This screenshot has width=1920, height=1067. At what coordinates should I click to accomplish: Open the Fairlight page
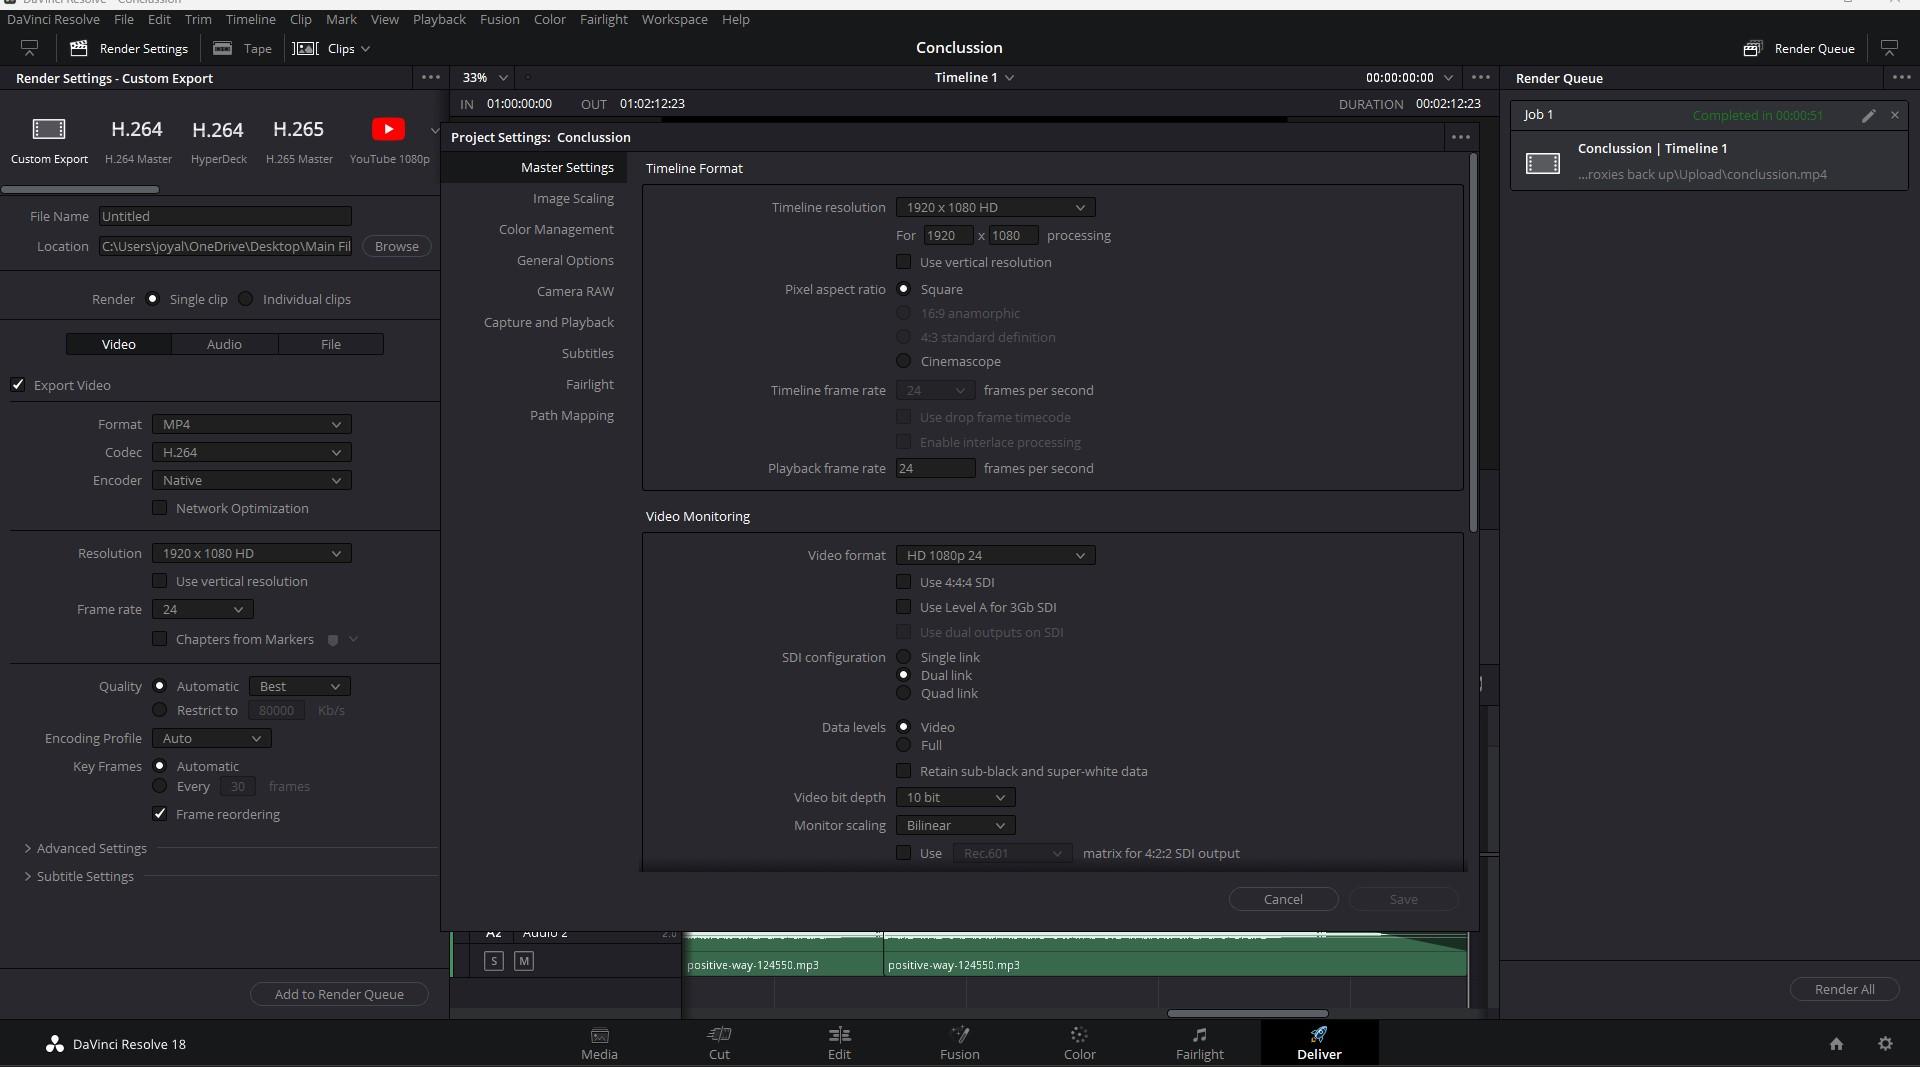1199,1043
